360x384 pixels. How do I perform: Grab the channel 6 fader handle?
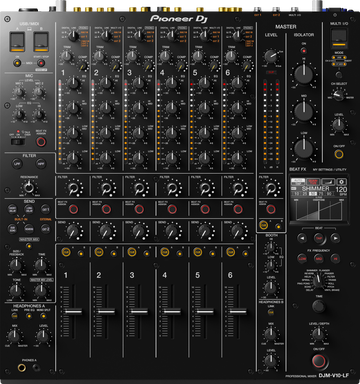(238, 311)
